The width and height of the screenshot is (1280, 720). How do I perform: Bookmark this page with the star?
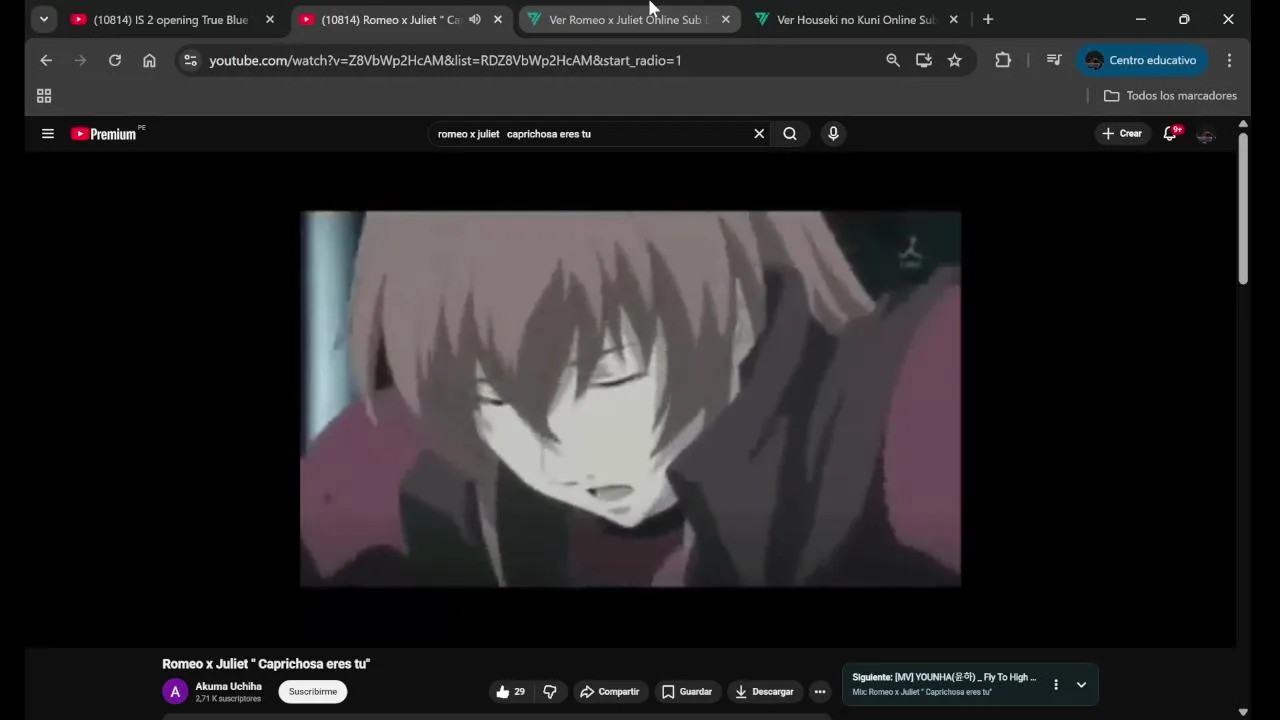tap(955, 60)
